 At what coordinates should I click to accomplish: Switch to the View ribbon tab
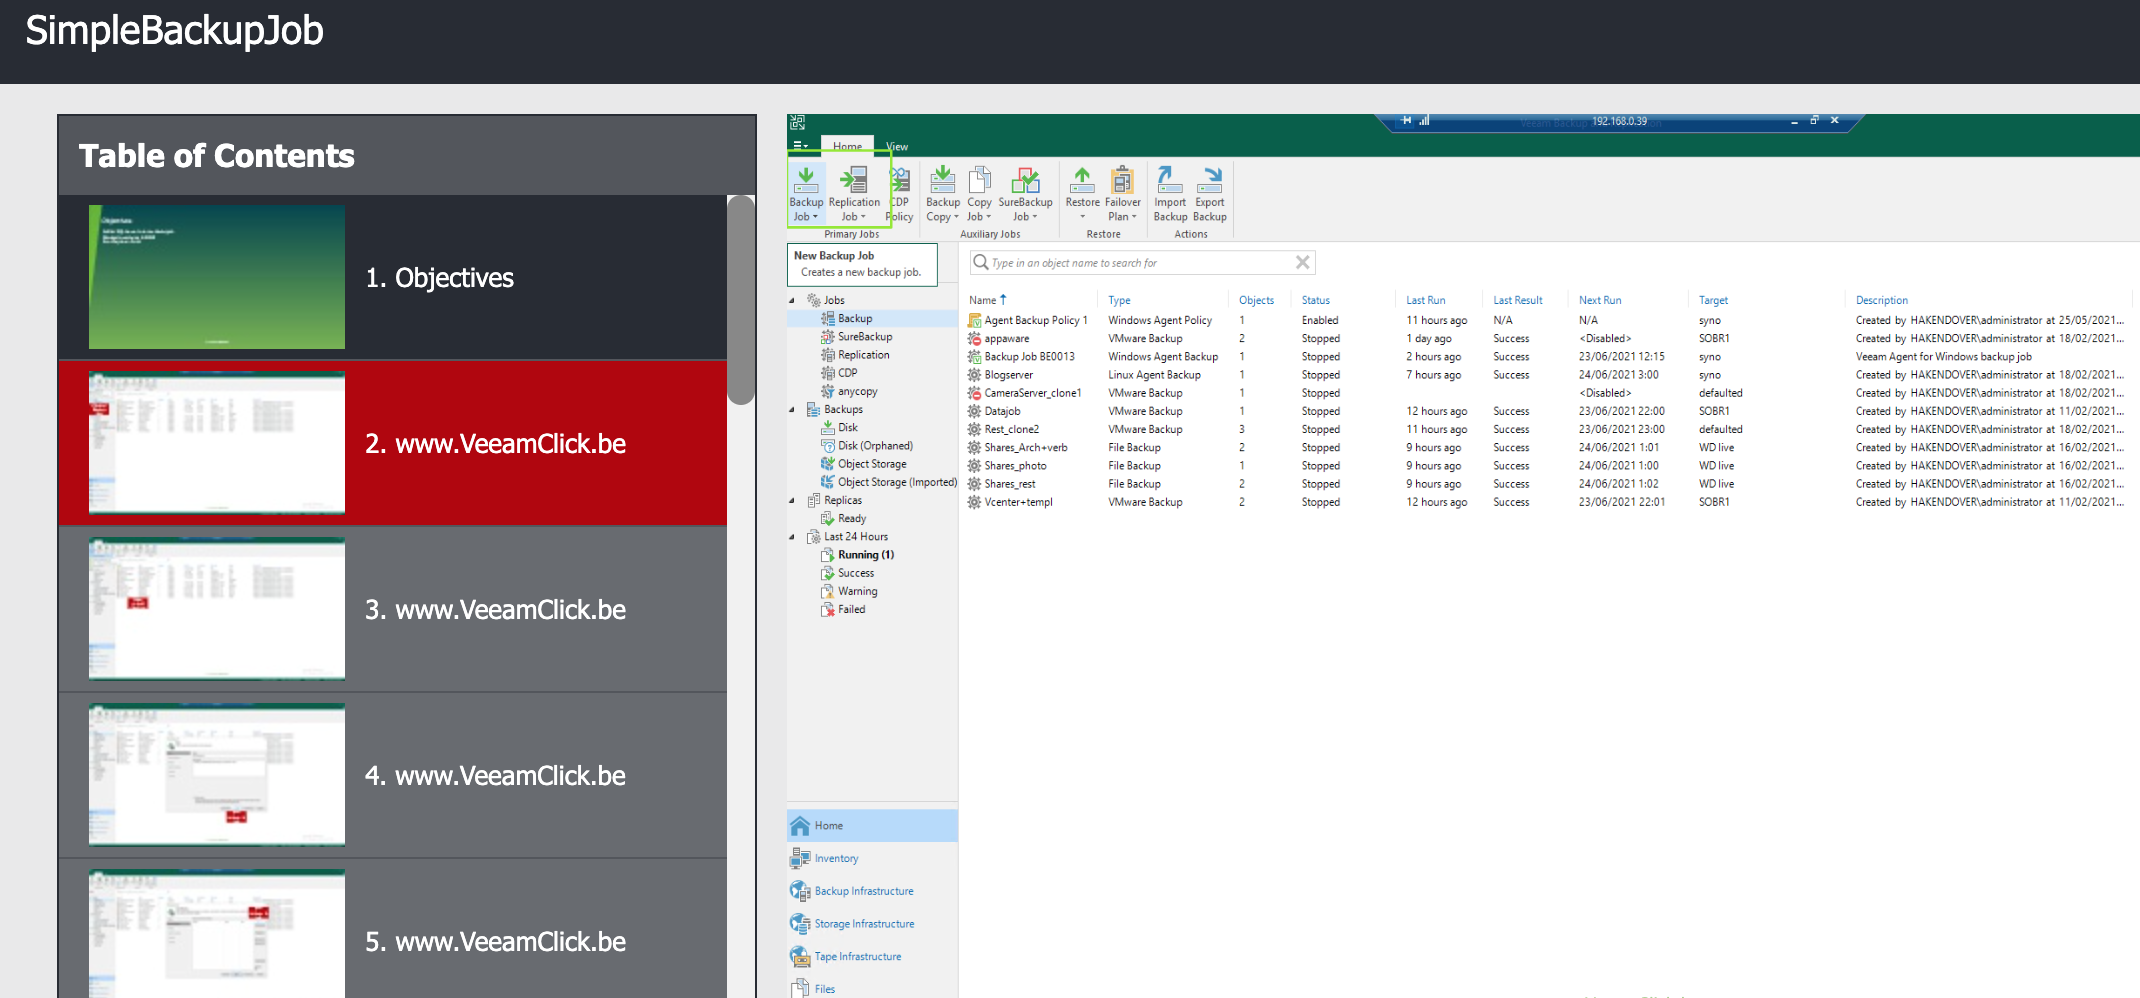tap(896, 146)
